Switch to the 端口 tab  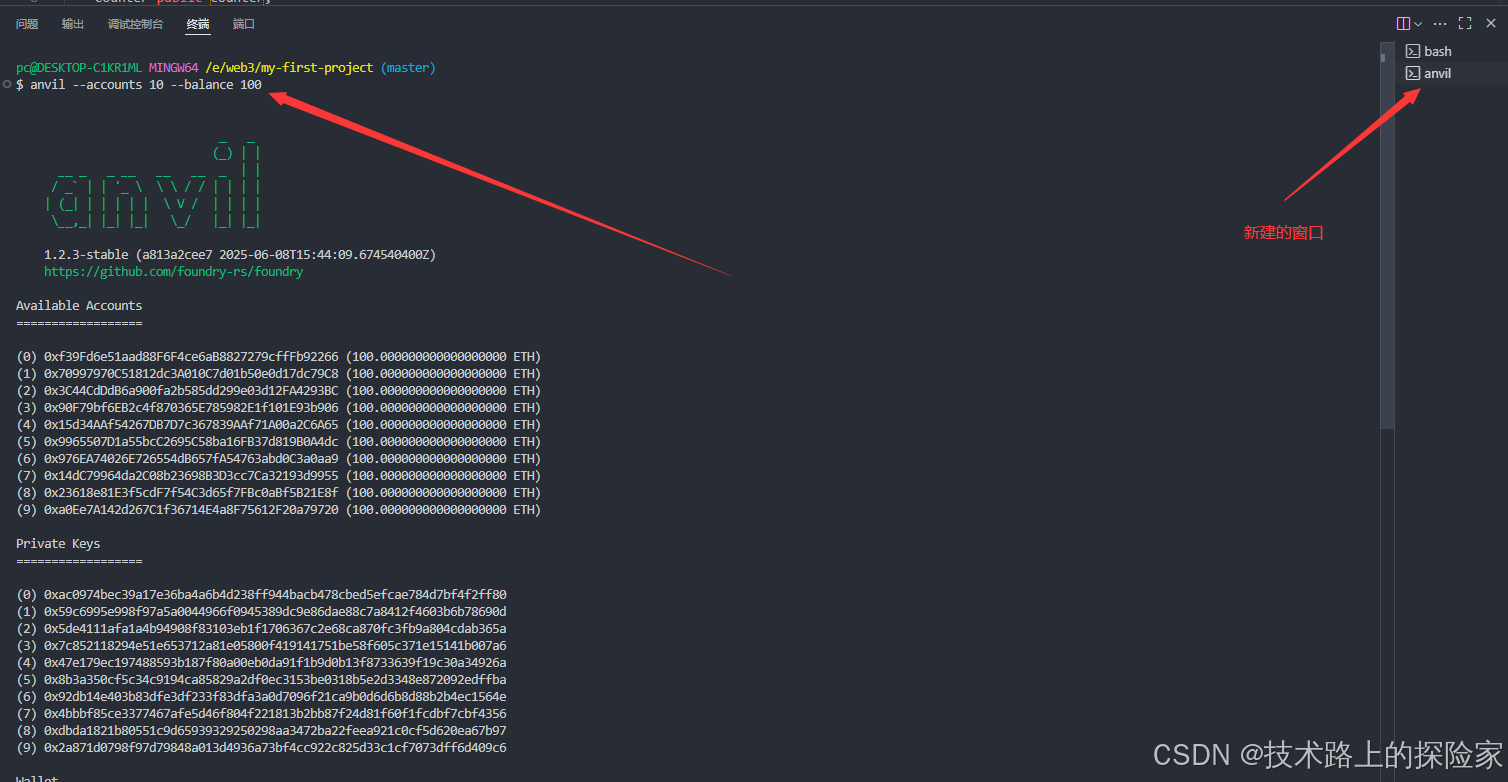pos(243,24)
